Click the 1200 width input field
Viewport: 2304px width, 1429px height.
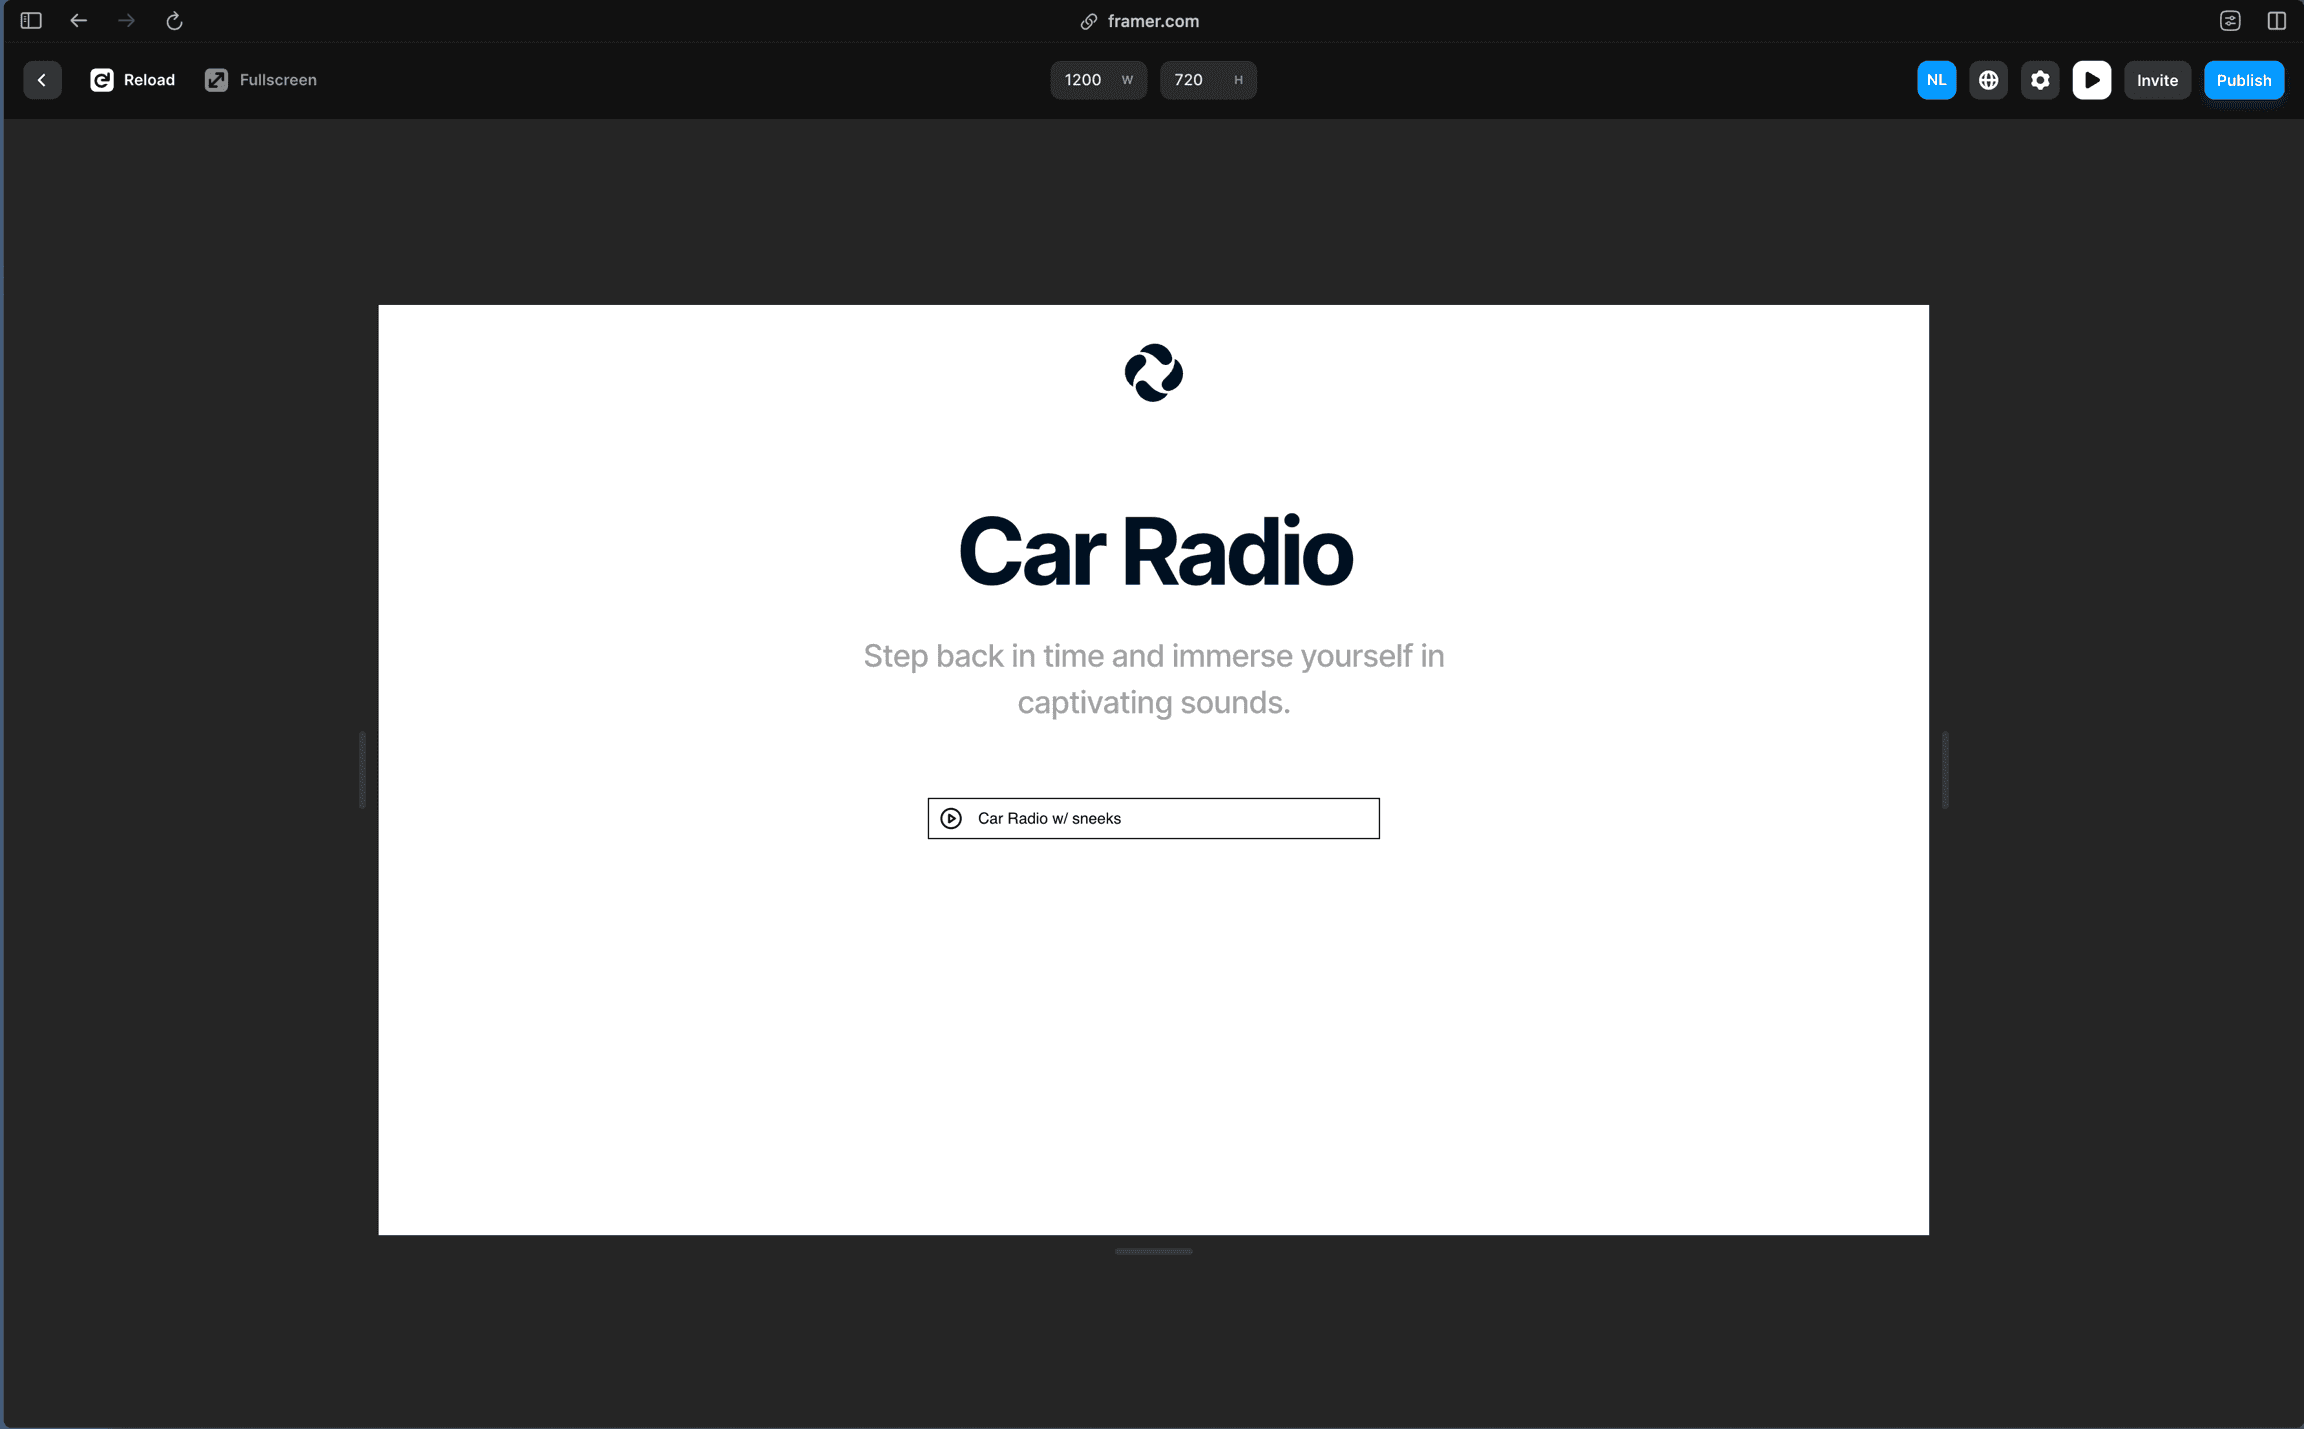coord(1098,80)
